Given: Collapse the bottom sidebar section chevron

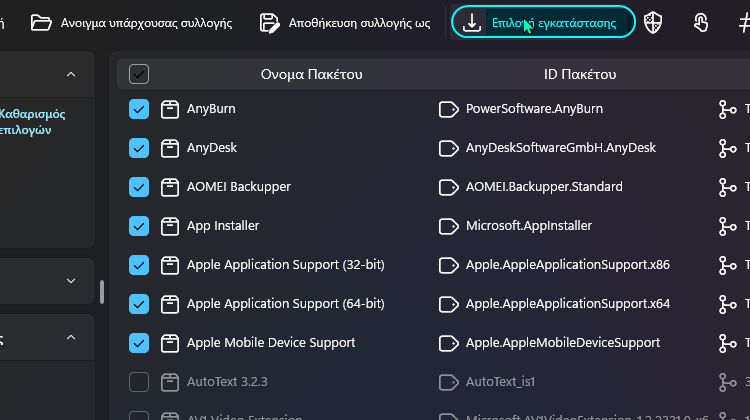Looking at the screenshot, I should pos(71,337).
